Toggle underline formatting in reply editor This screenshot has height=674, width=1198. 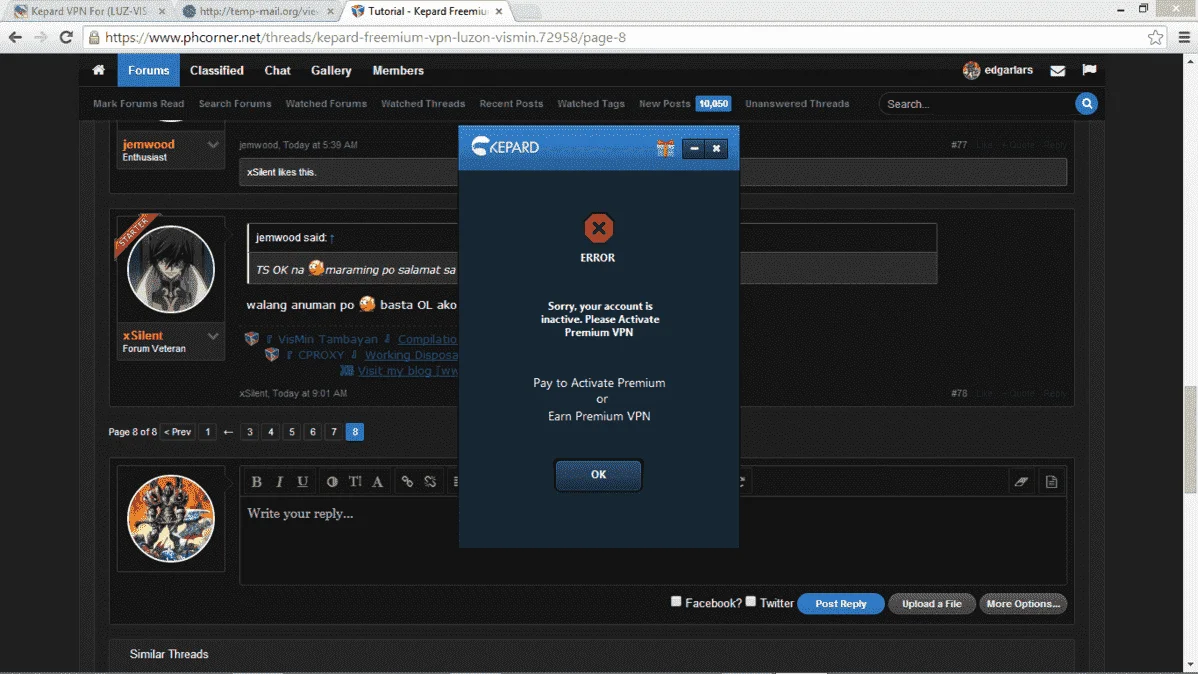[303, 481]
